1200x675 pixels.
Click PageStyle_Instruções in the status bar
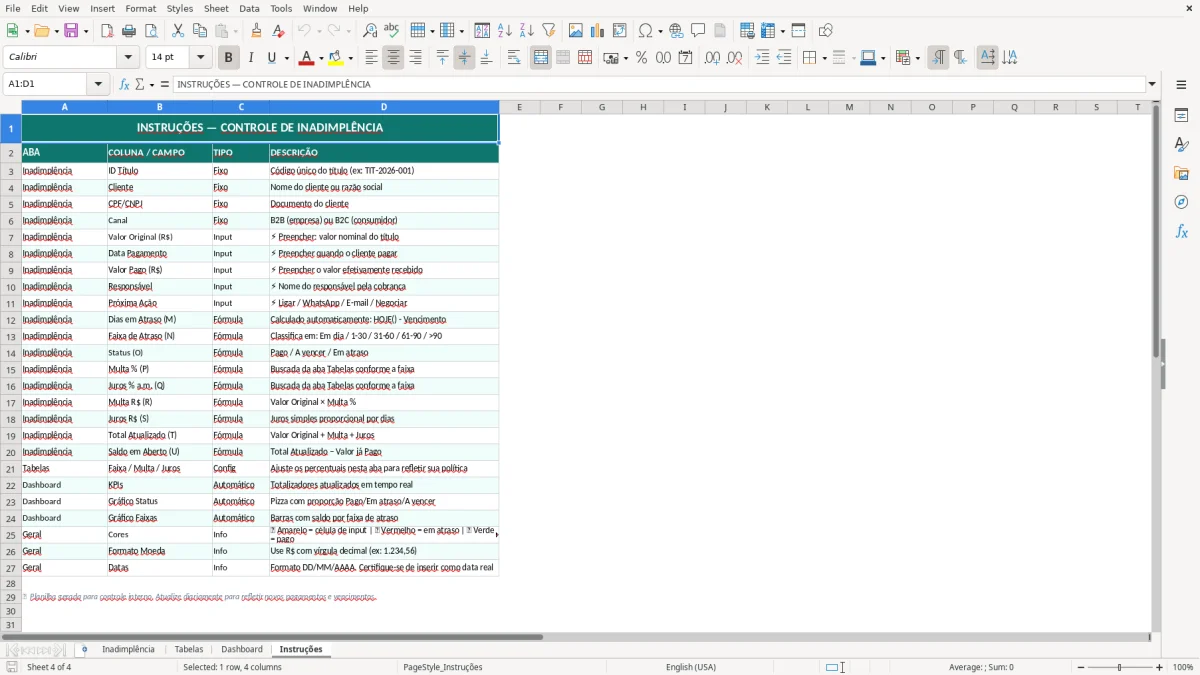tap(443, 667)
